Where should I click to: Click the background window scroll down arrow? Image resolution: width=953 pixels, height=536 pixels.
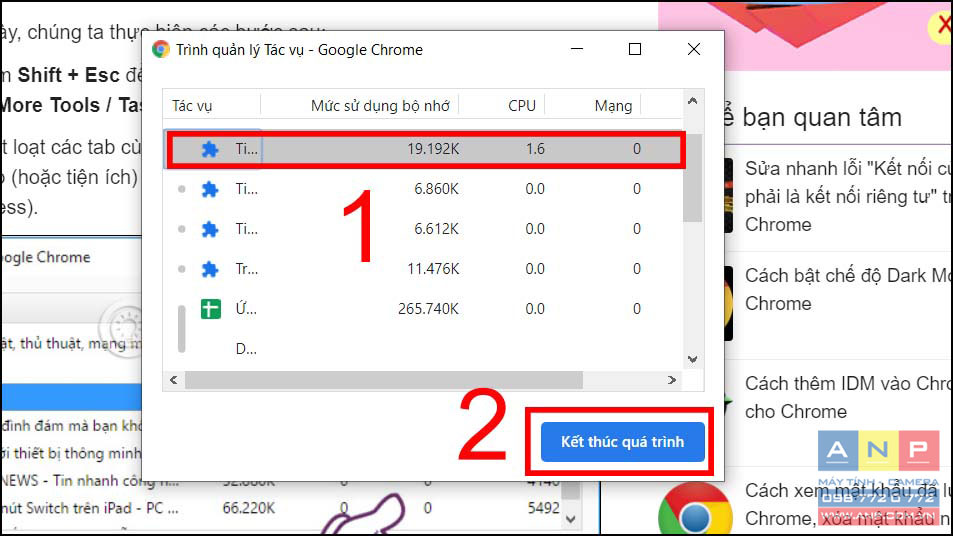coord(570,518)
